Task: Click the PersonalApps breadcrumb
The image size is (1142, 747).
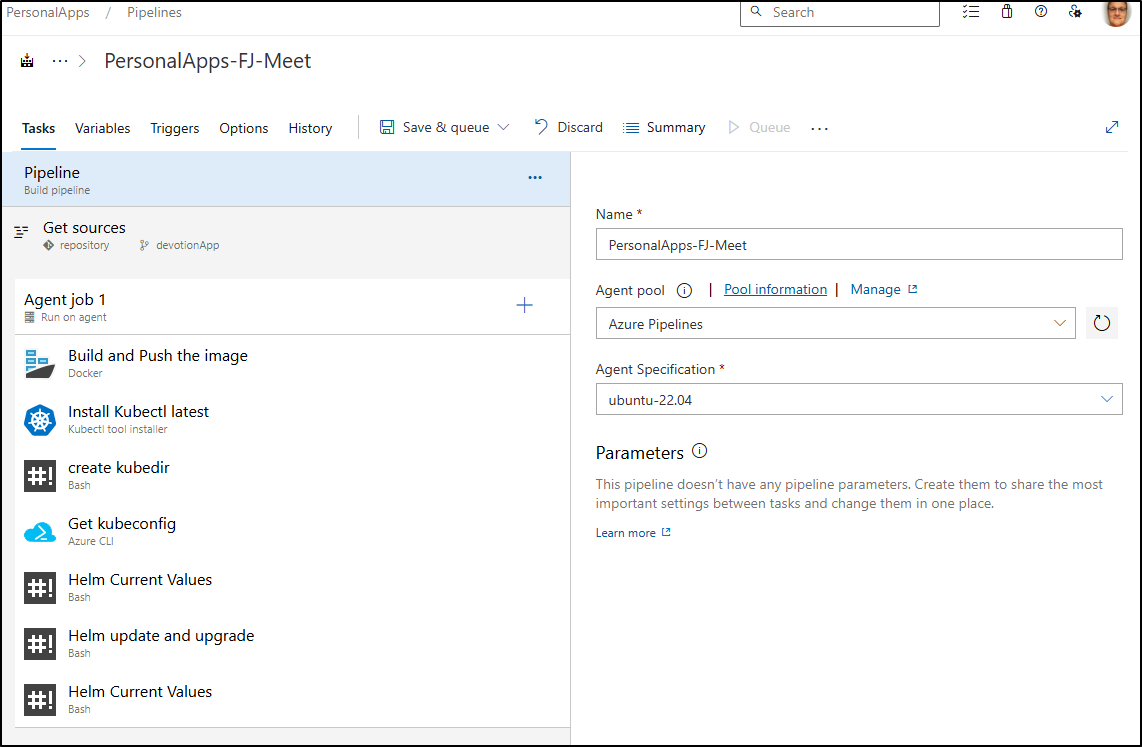Action: pyautogui.click(x=48, y=12)
